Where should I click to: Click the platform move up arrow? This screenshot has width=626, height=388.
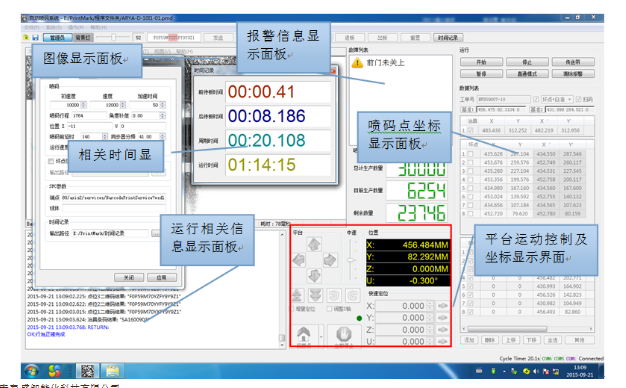[314, 244]
